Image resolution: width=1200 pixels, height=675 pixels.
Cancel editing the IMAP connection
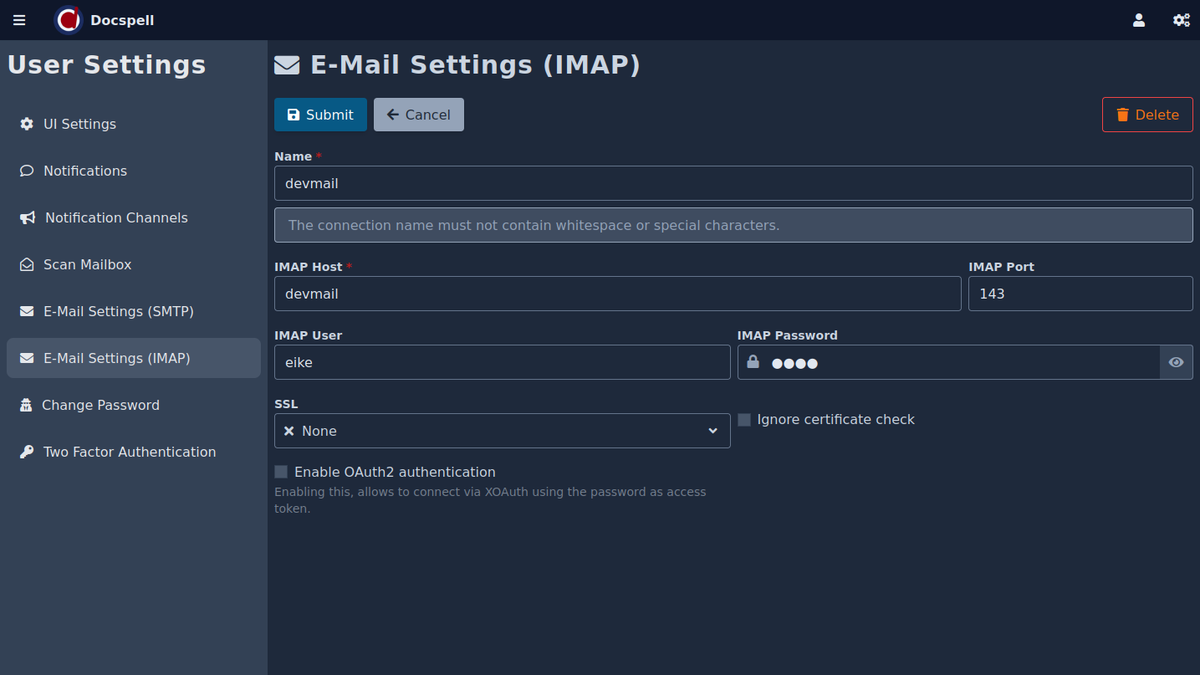tap(418, 115)
